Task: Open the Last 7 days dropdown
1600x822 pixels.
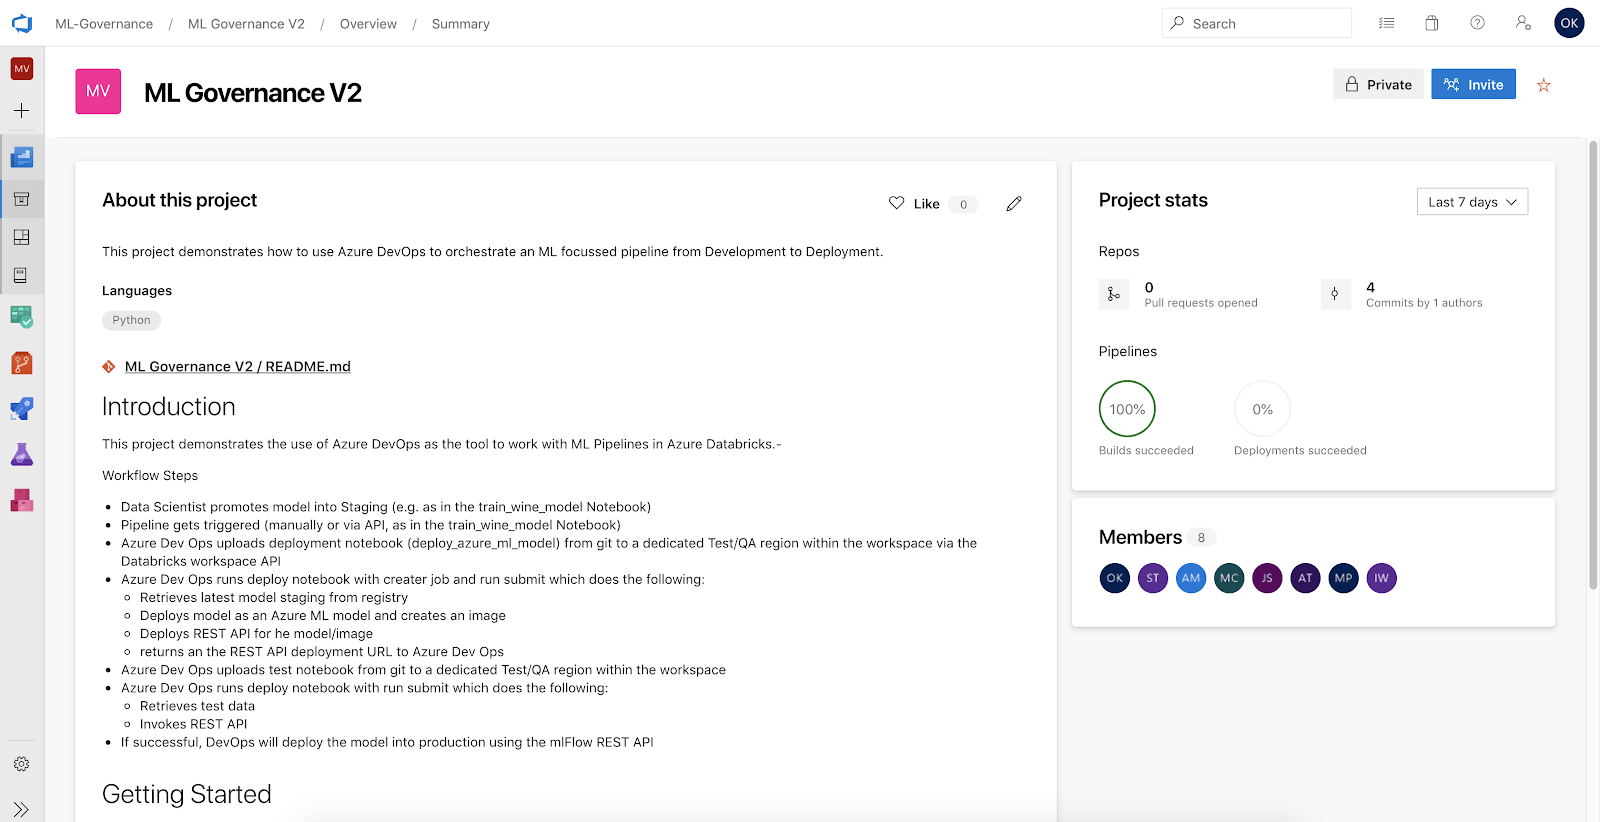Action: 1471,202
